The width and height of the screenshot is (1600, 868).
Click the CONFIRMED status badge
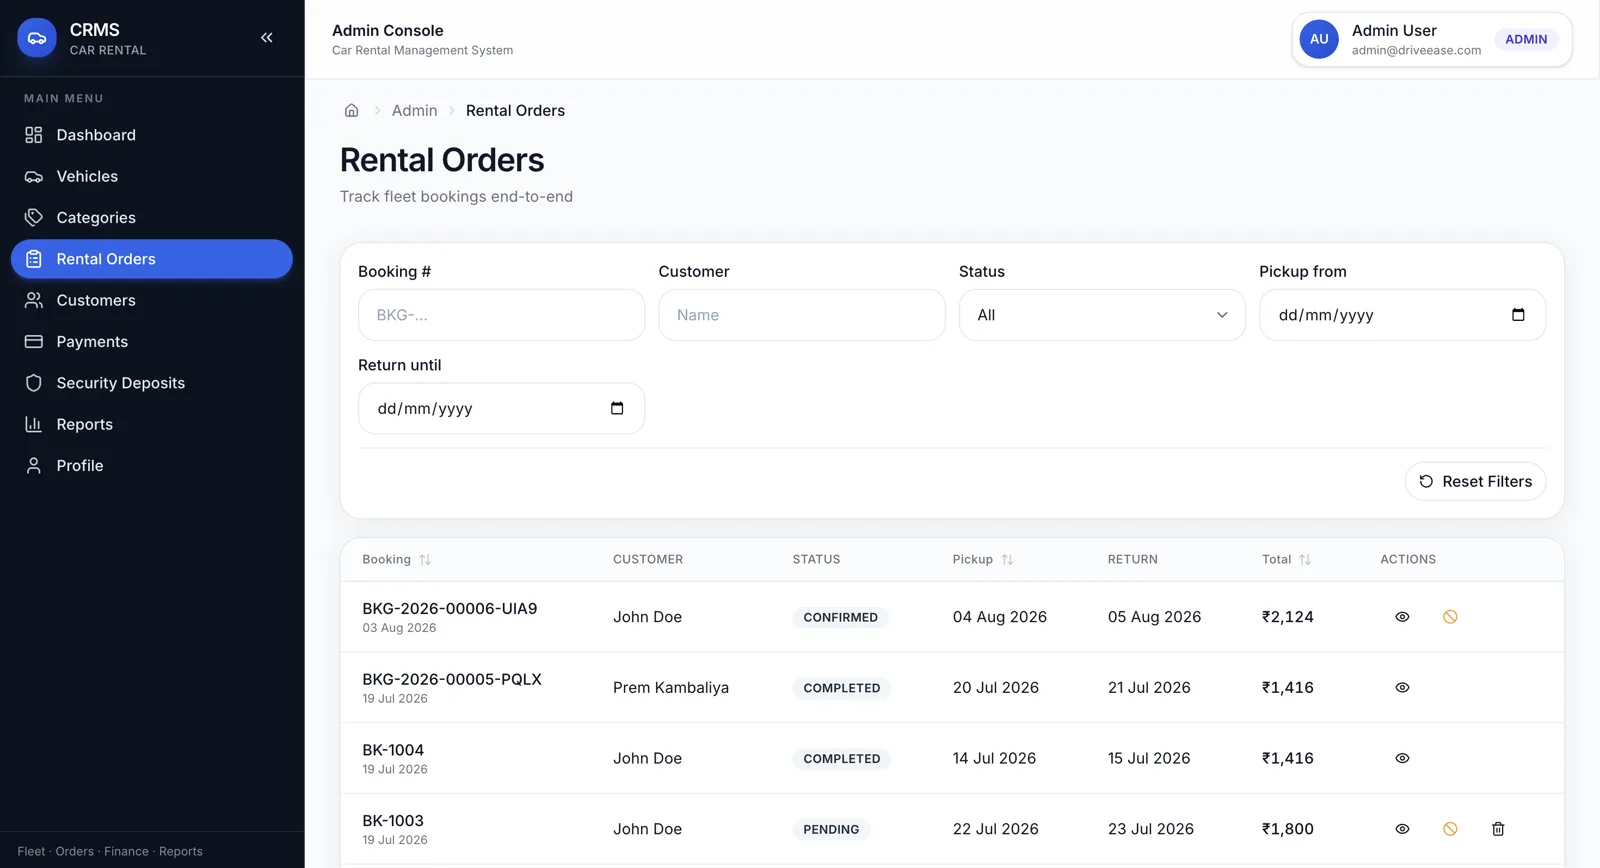click(x=841, y=617)
